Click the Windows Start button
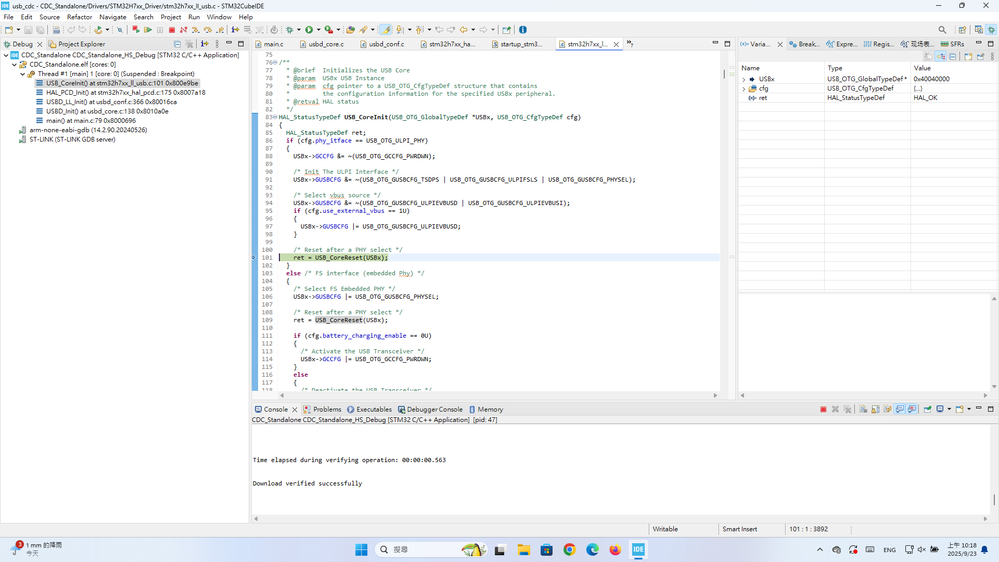Viewport: 999px width, 562px height. coord(361,550)
